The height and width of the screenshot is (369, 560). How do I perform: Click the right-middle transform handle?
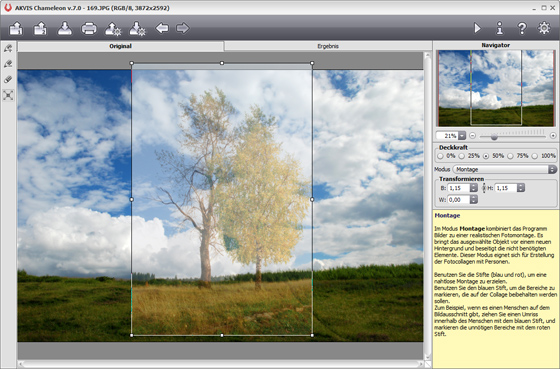point(312,199)
